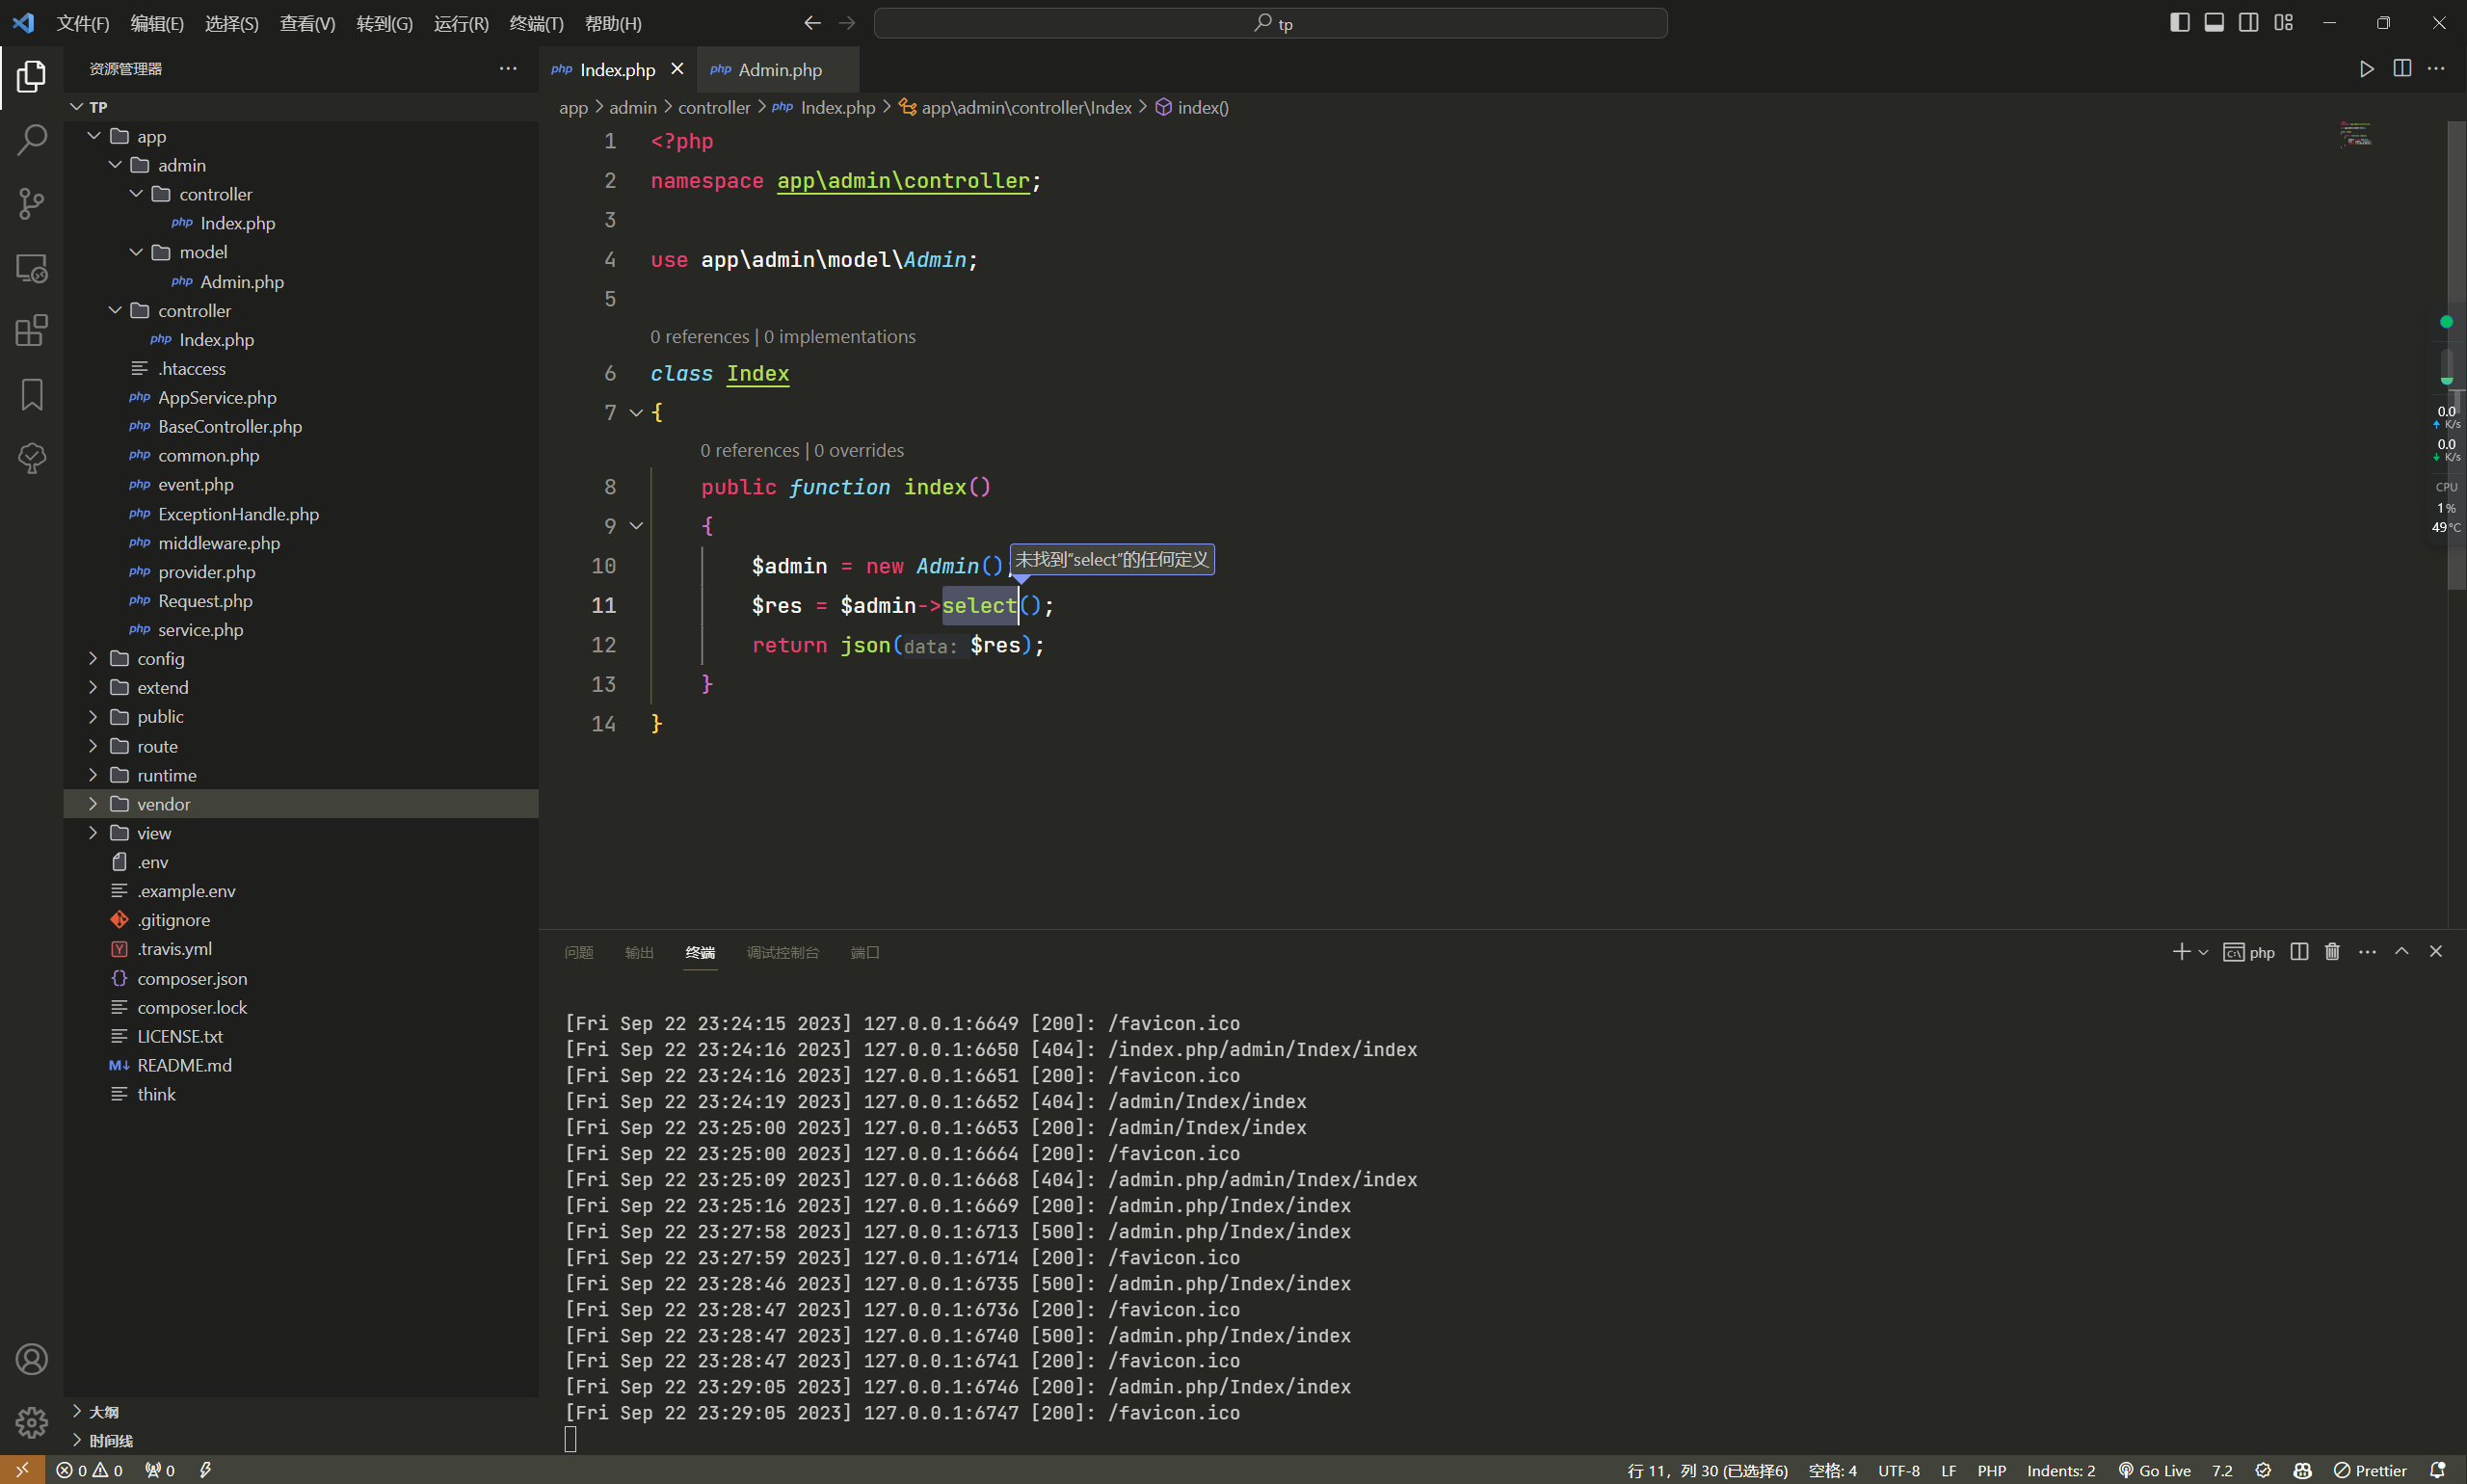
Task: Split the editor to the right
Action: [2401, 69]
